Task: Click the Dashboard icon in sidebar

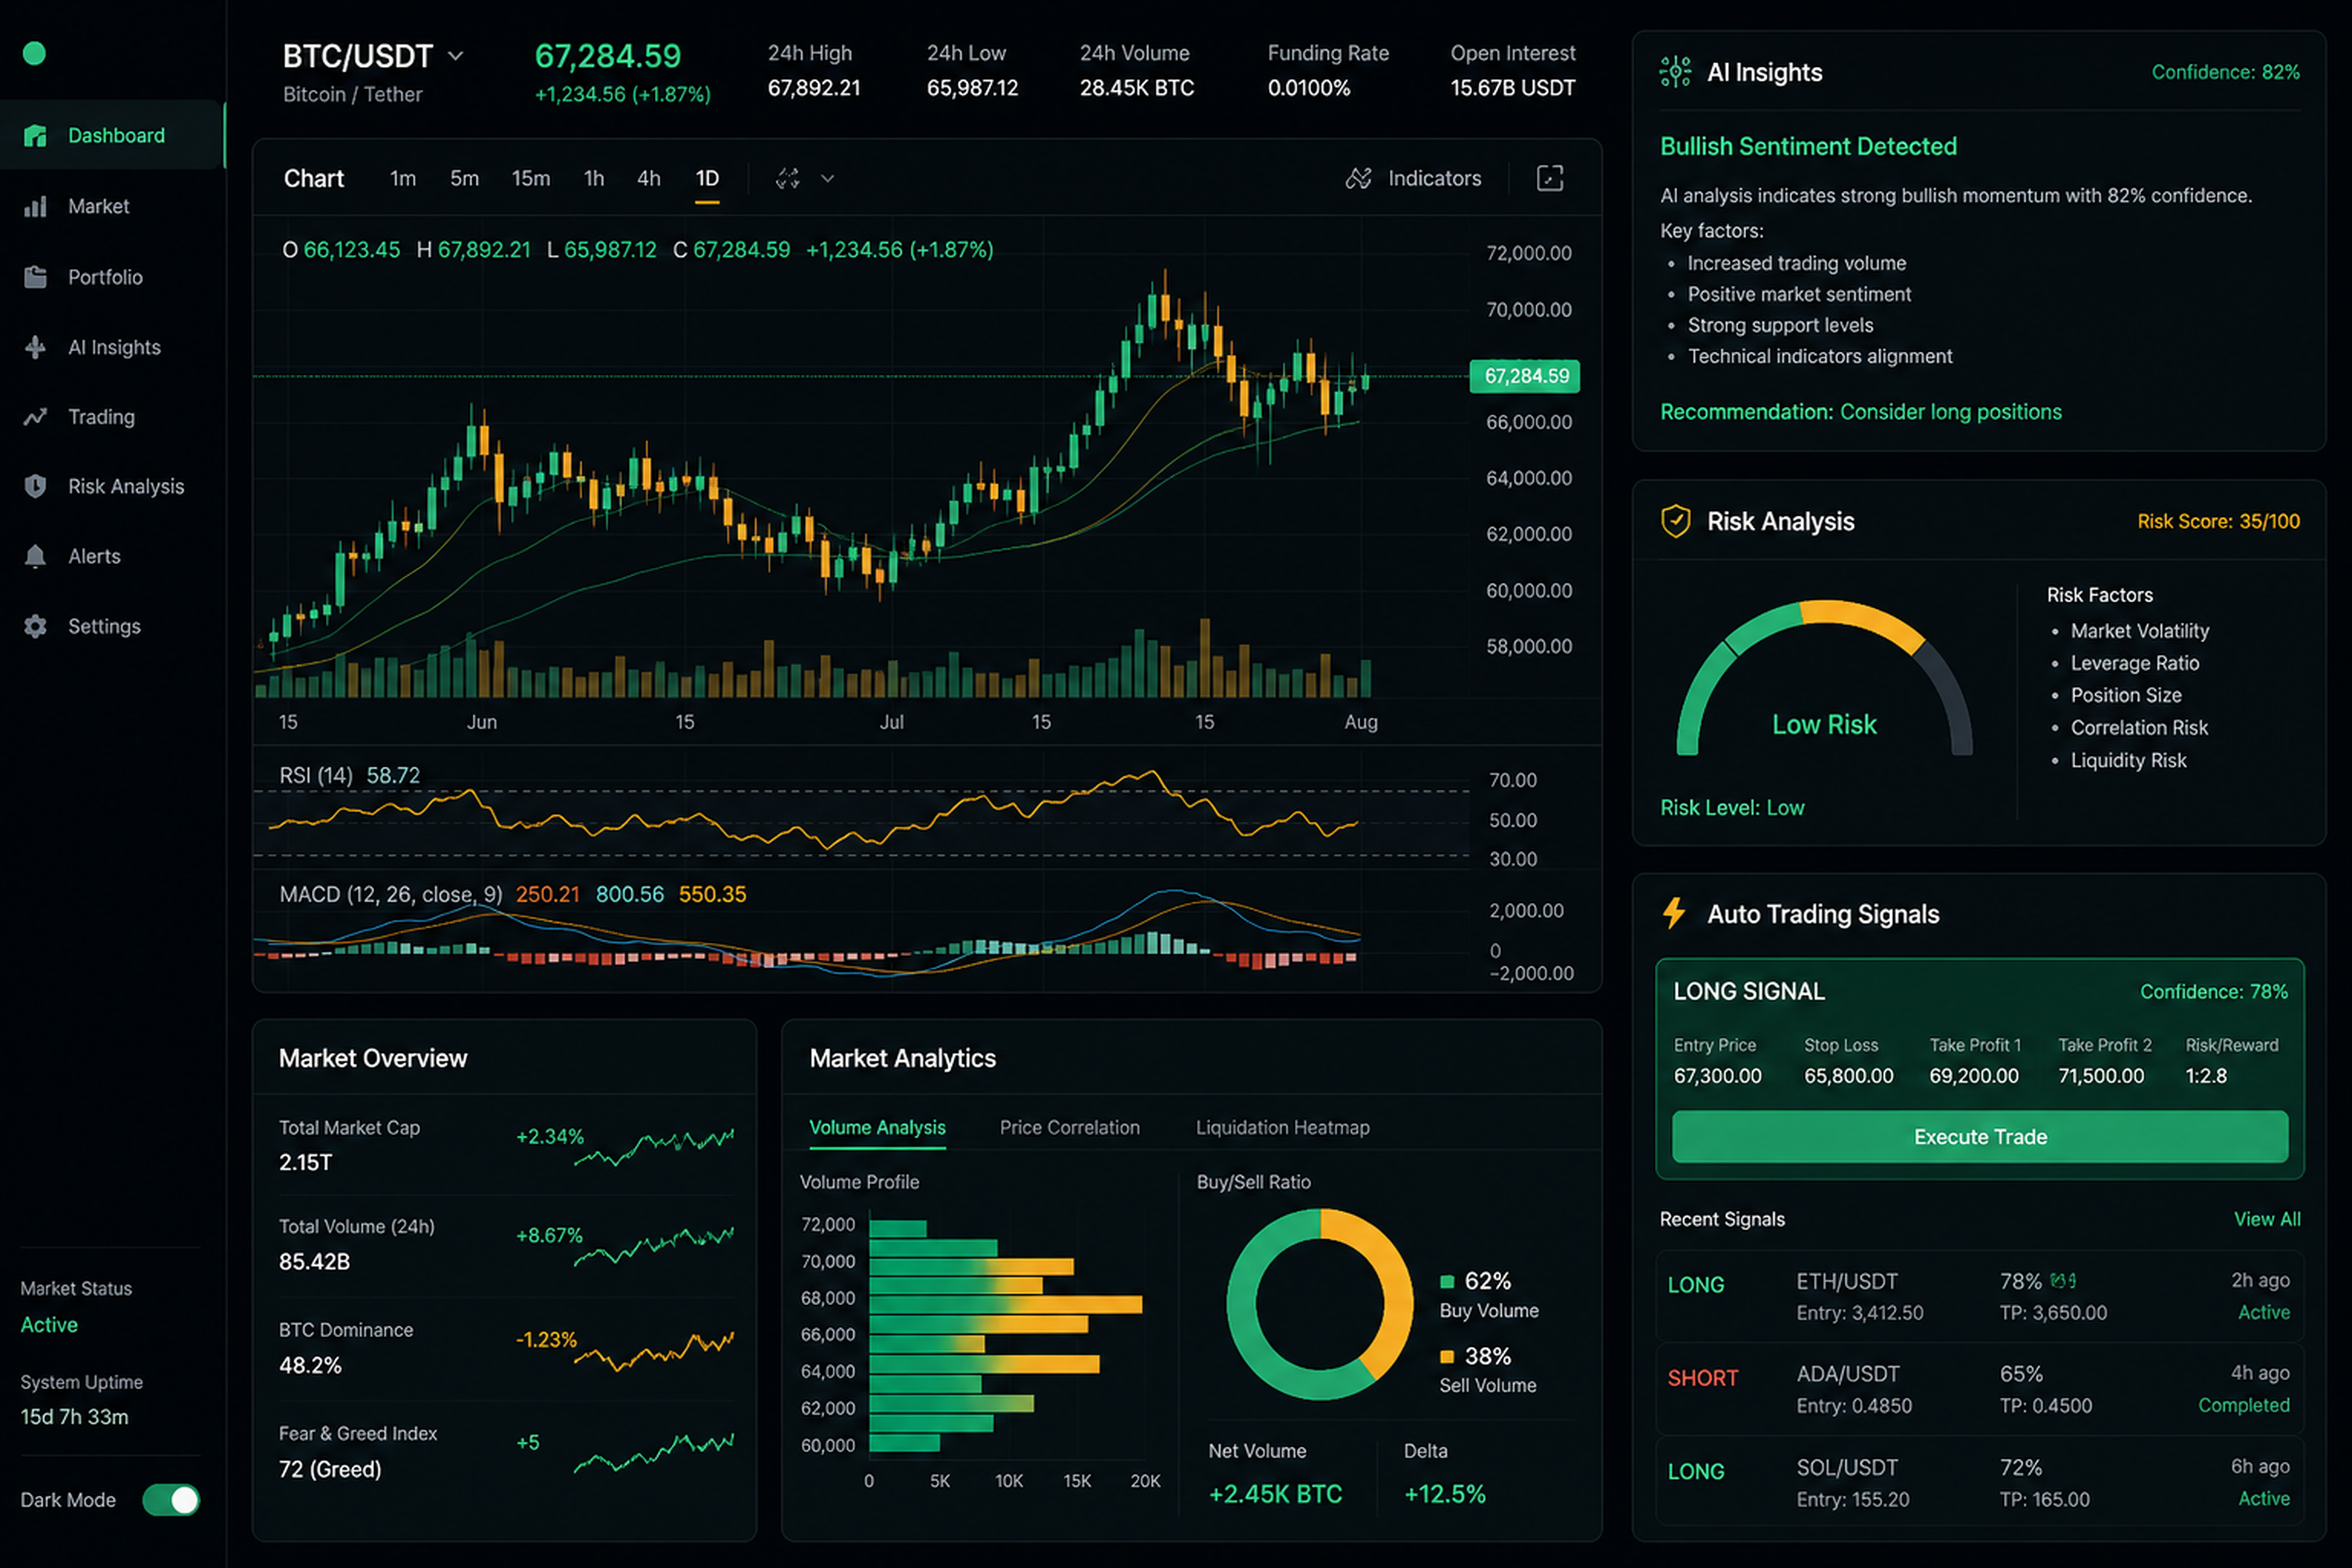Action: [x=35, y=135]
